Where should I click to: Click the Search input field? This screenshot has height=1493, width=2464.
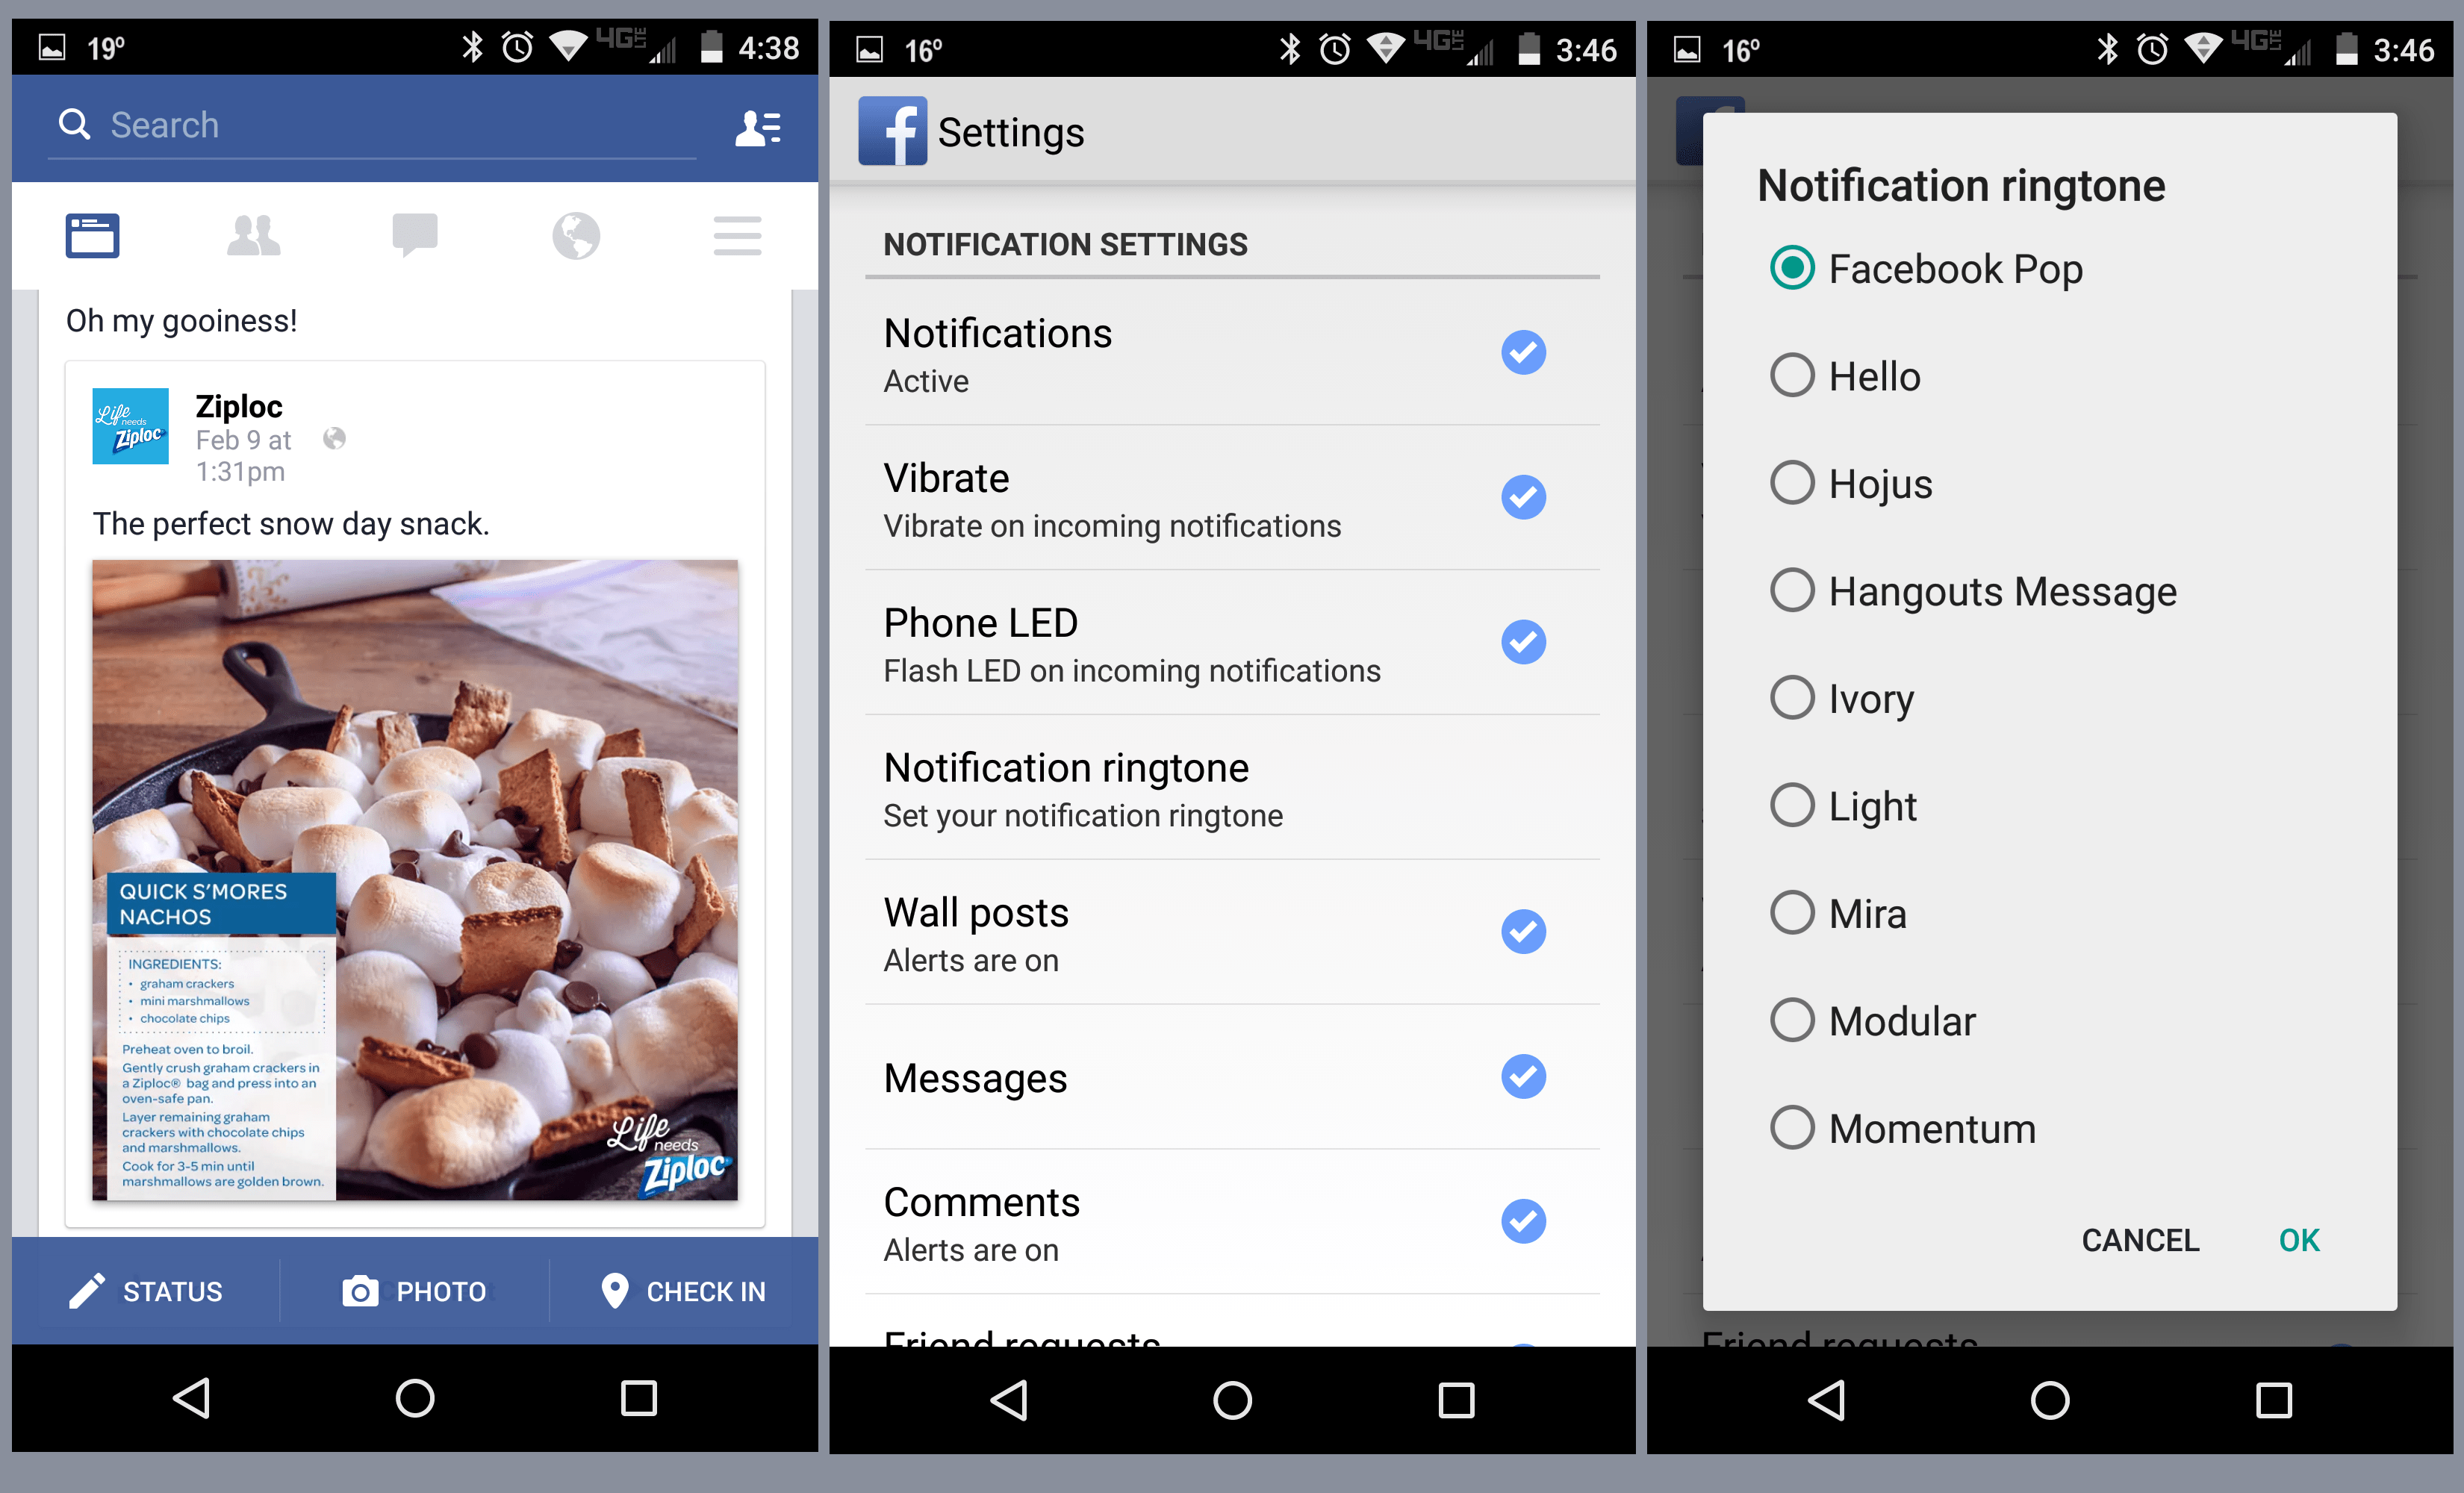click(x=372, y=126)
